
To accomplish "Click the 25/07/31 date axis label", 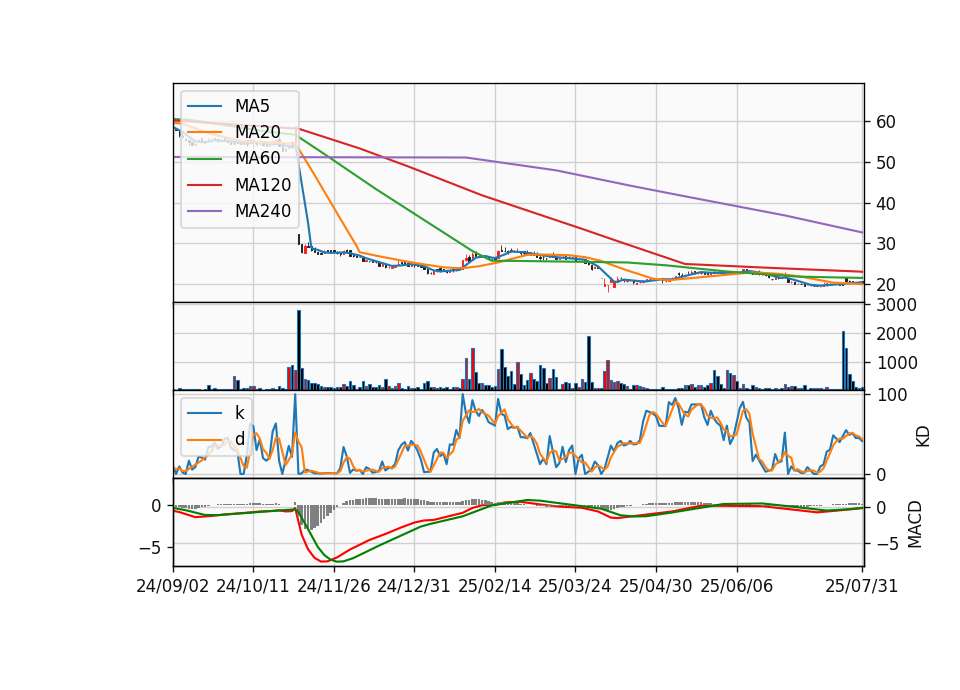I will coord(861,586).
